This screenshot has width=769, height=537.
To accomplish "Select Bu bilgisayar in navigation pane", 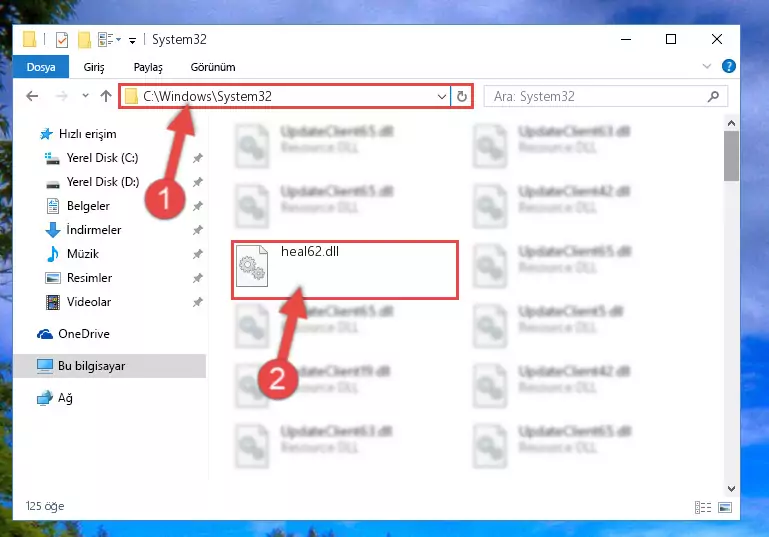I will click(x=110, y=366).
